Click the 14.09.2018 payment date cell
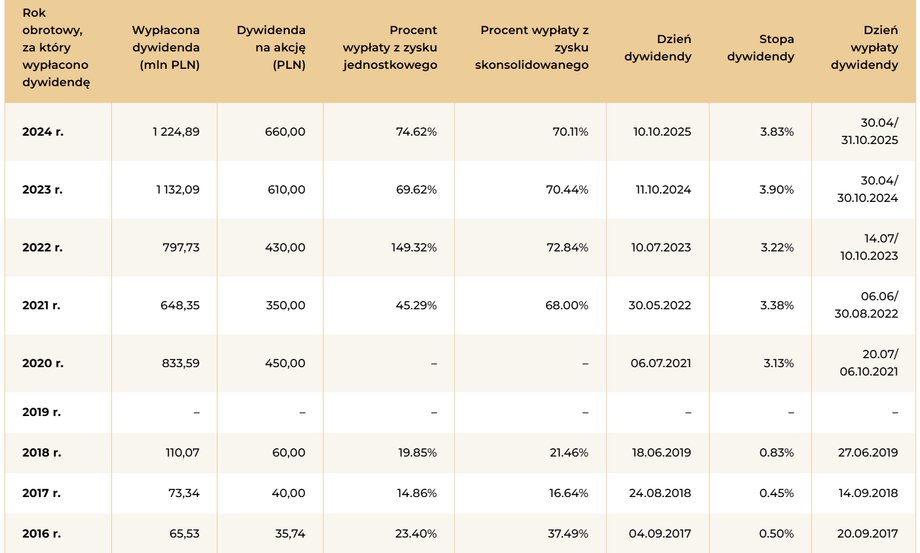Screen dimensions: 920x553 point(868,493)
